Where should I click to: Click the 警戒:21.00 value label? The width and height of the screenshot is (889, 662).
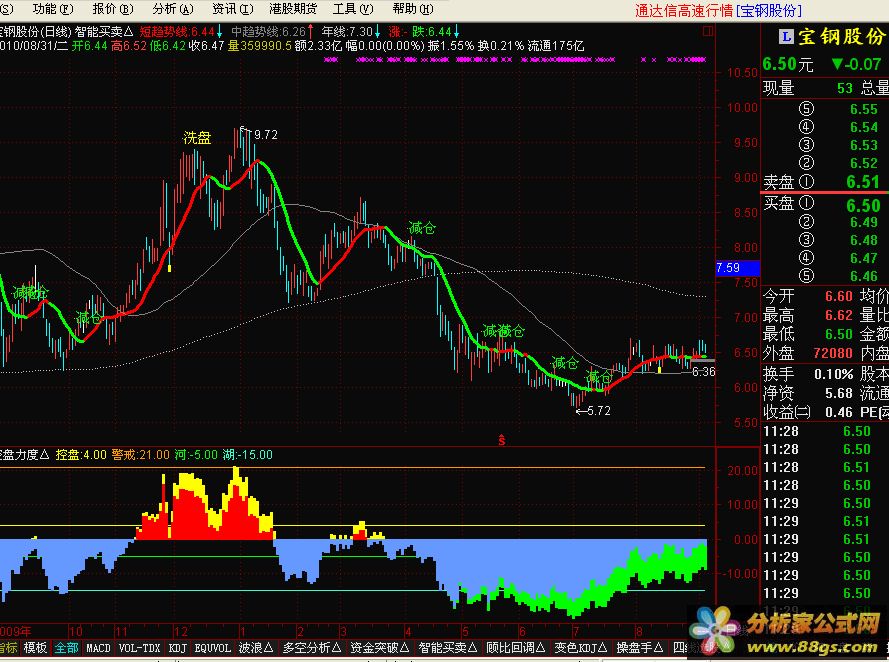pyautogui.click(x=141, y=455)
